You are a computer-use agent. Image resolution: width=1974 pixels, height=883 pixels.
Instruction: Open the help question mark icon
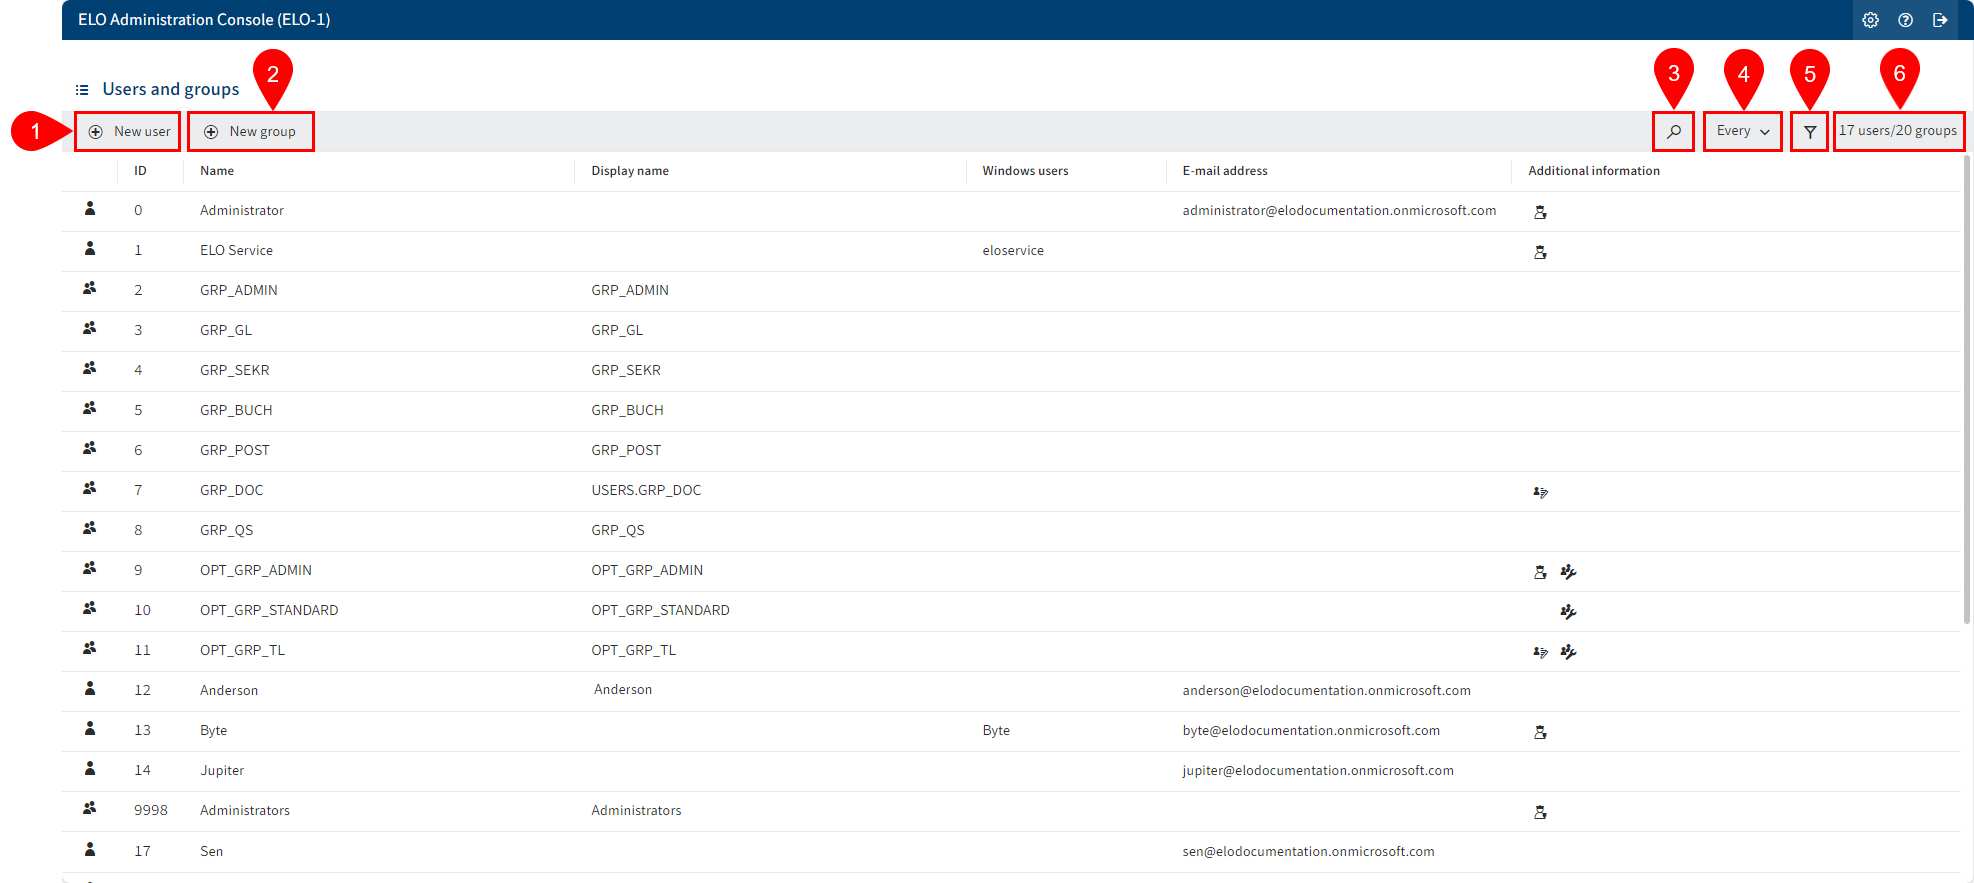tap(1905, 20)
